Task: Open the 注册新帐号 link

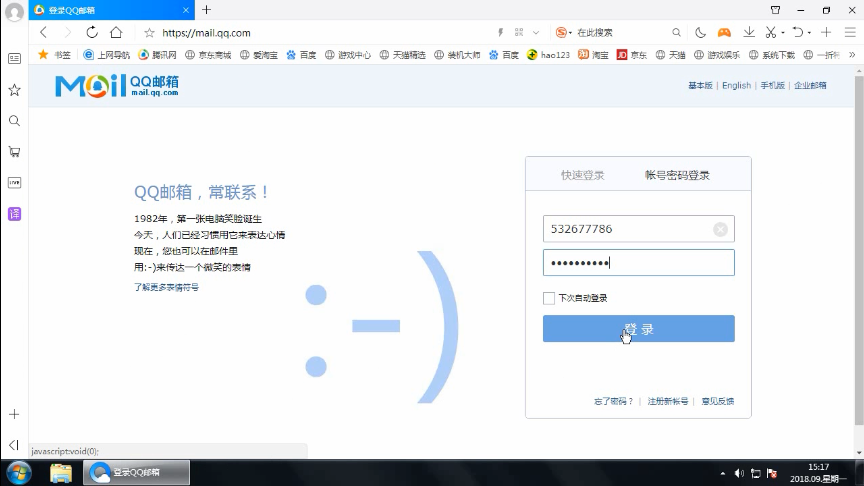Action: pyautogui.click(x=667, y=401)
